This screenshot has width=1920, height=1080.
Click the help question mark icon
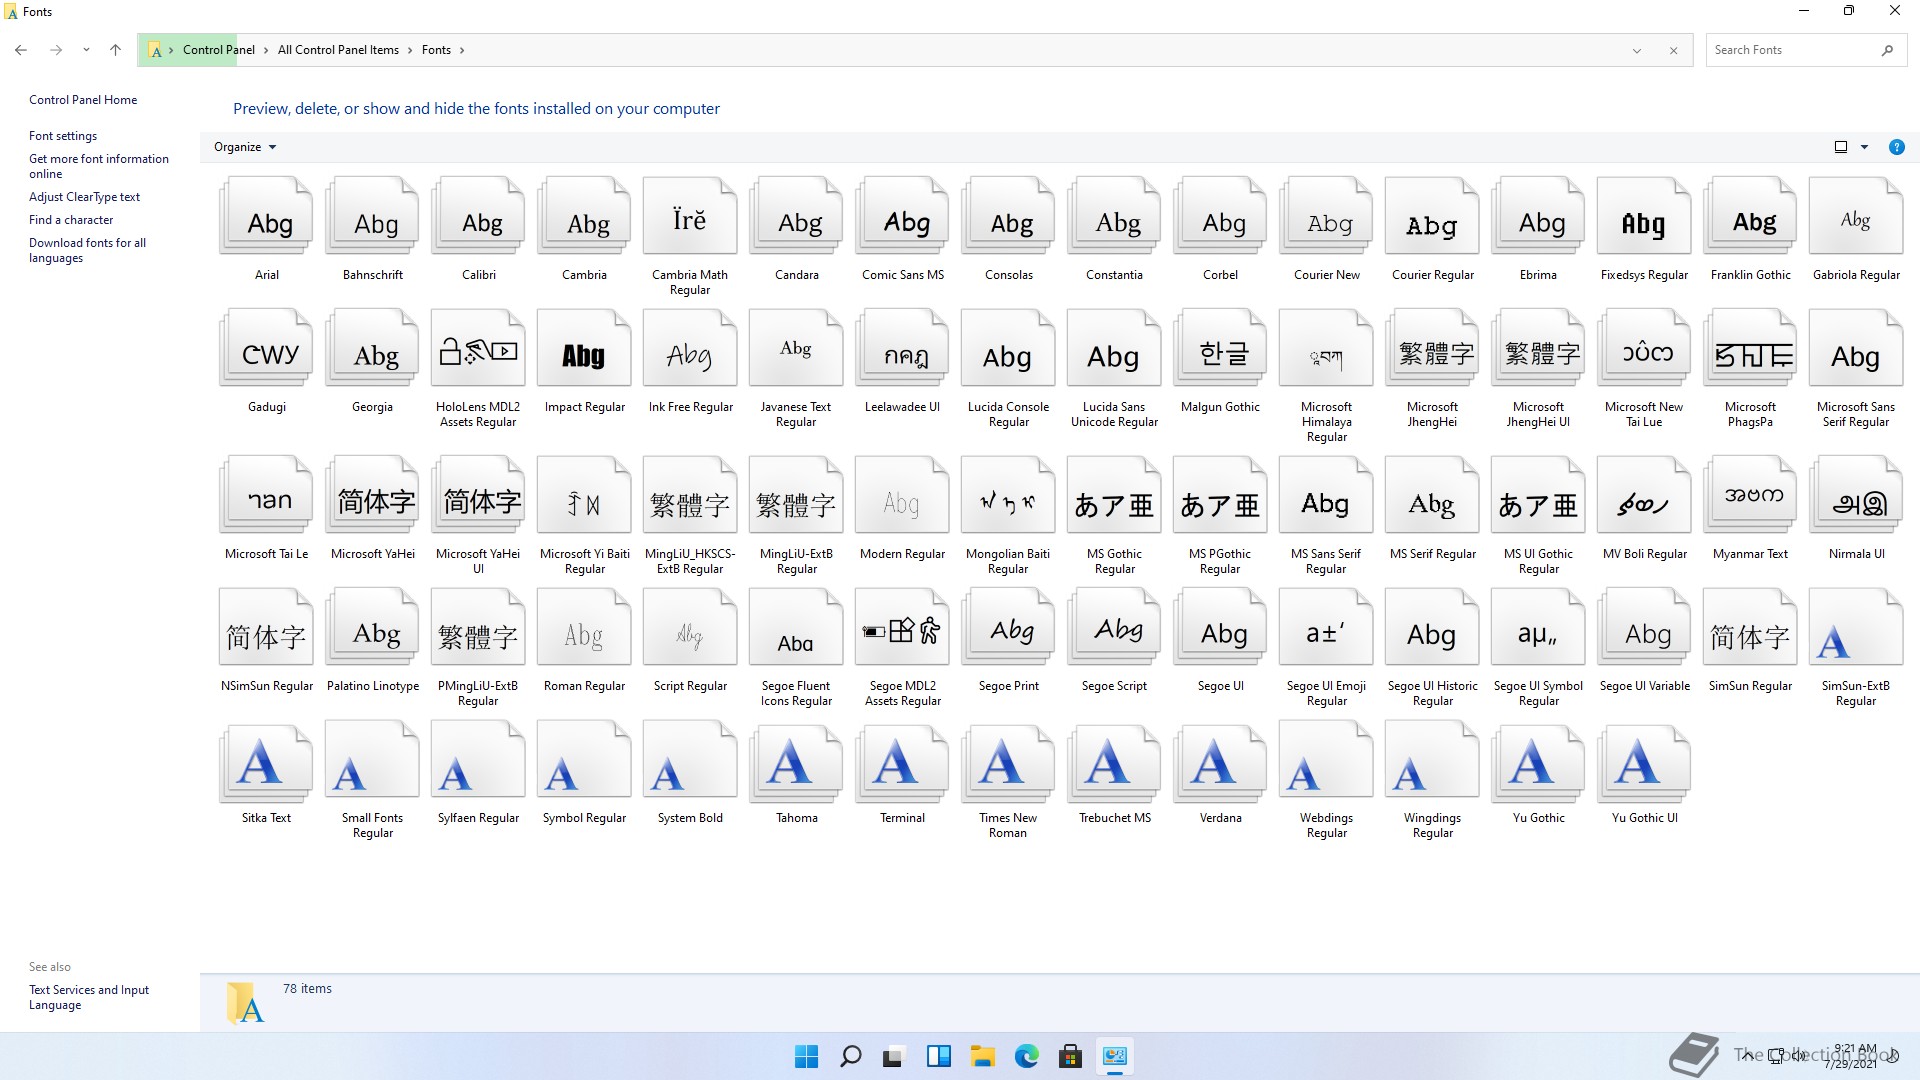coord(1896,147)
